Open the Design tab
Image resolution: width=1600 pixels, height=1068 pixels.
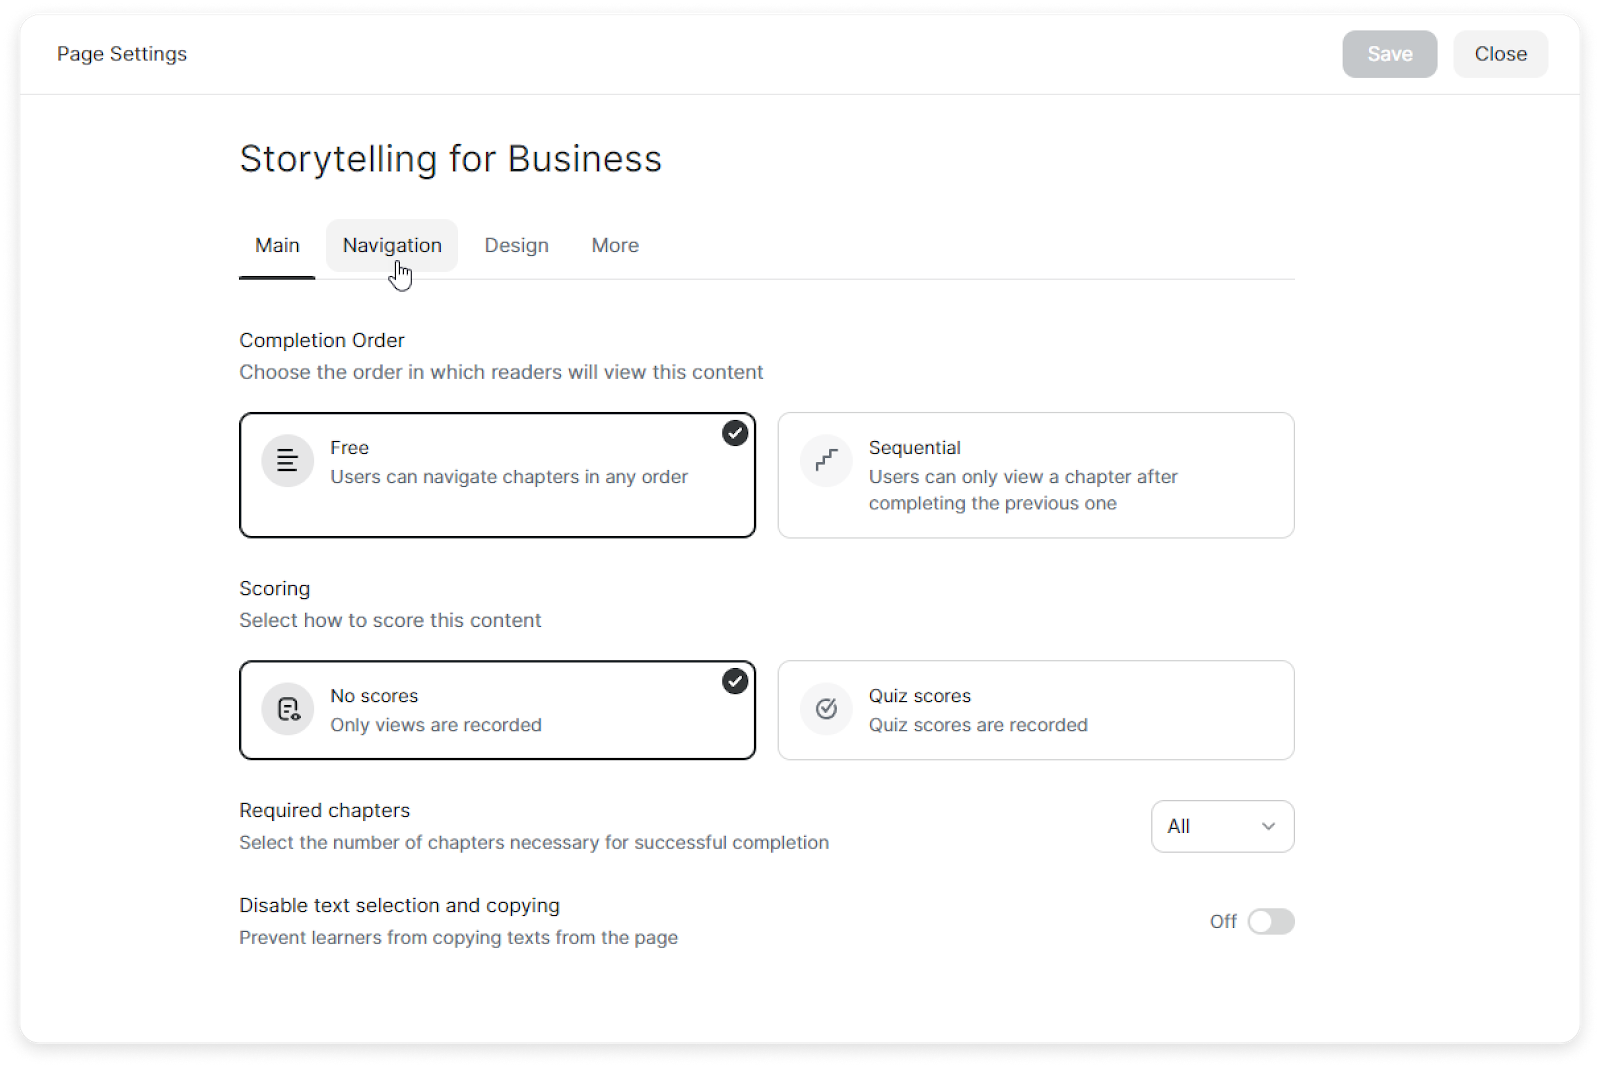[516, 245]
